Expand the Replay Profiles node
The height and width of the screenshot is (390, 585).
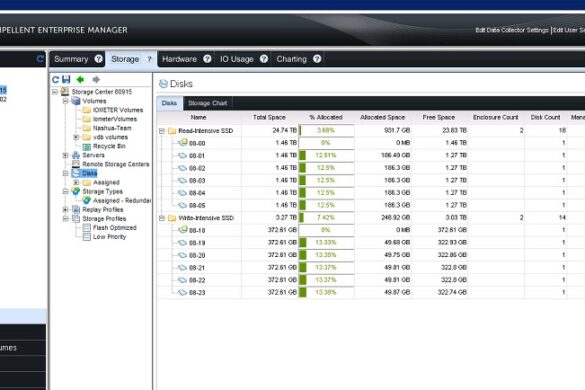pos(66,209)
